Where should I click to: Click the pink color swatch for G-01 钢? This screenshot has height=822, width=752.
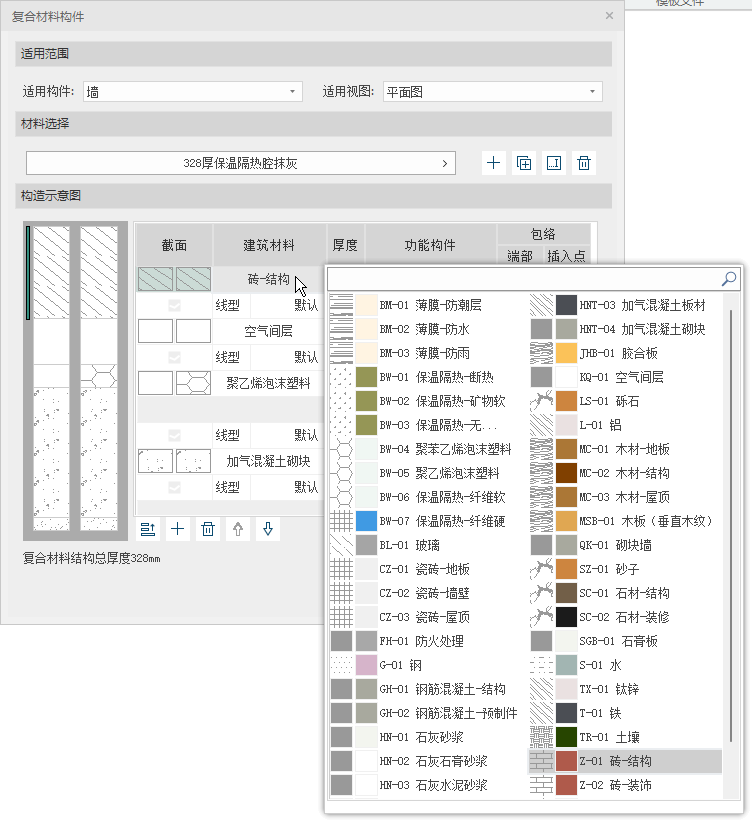tap(366, 665)
